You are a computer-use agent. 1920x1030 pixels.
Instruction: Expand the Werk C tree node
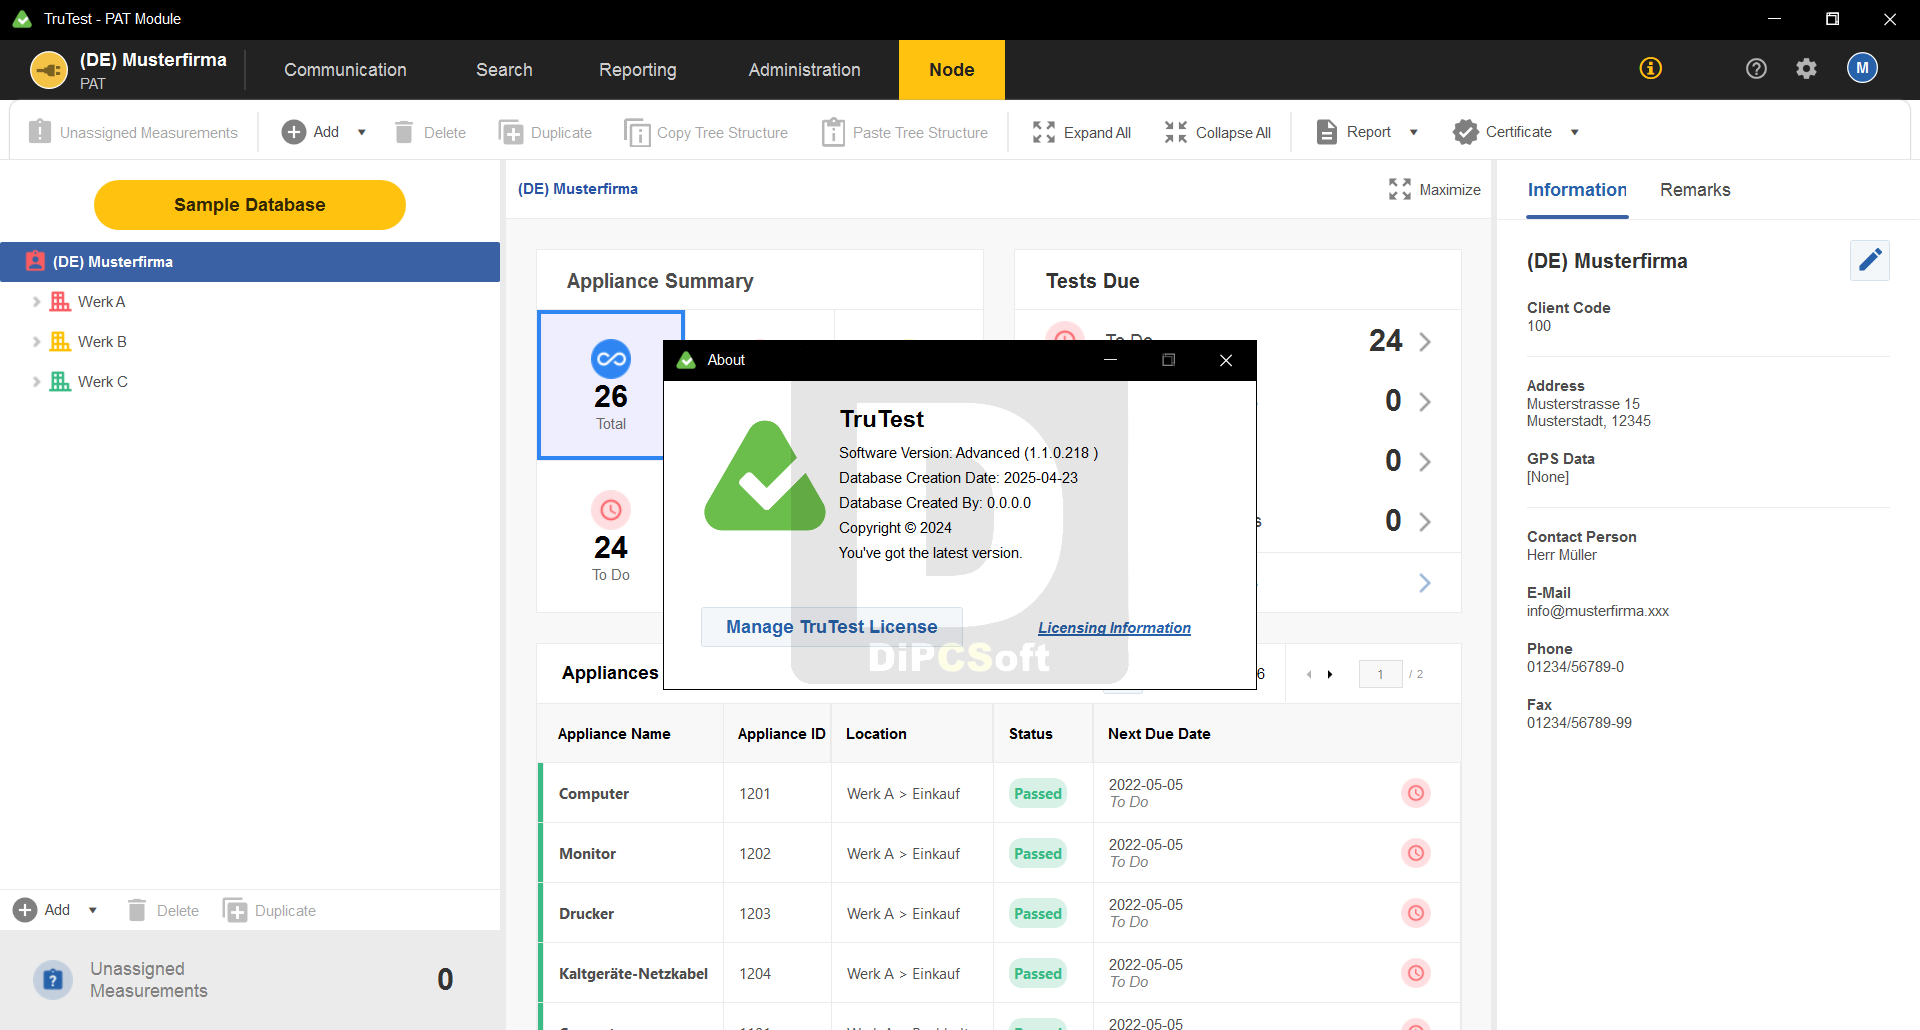click(36, 382)
